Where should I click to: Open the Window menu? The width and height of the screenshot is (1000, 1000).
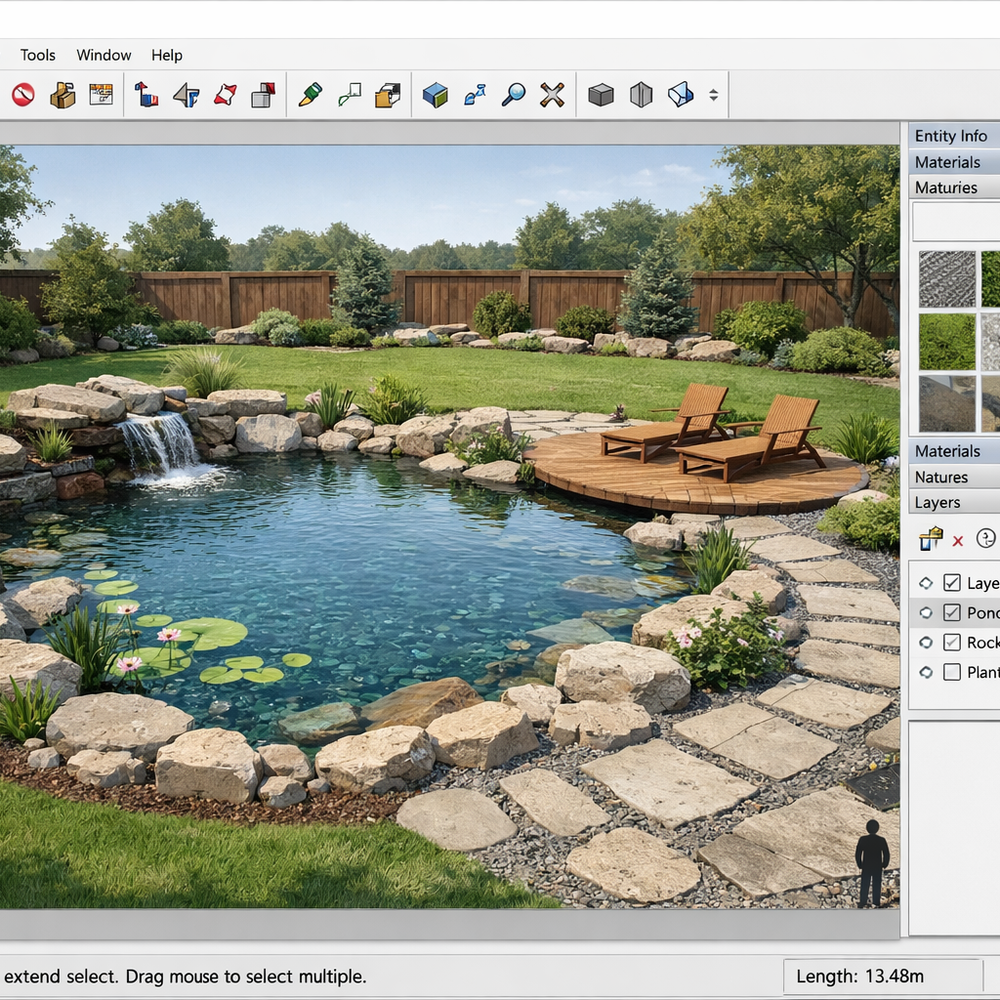pyautogui.click(x=104, y=55)
